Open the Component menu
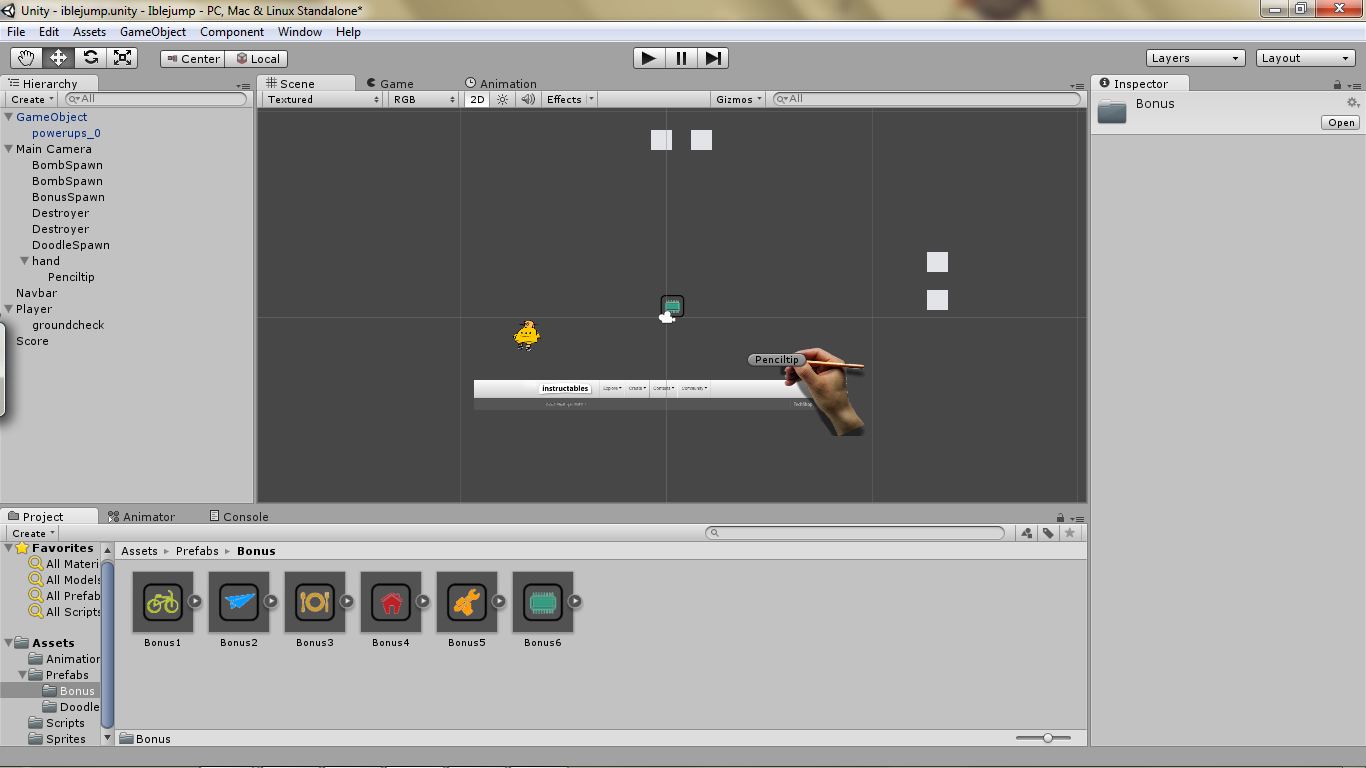The image size is (1366, 768). click(x=232, y=32)
